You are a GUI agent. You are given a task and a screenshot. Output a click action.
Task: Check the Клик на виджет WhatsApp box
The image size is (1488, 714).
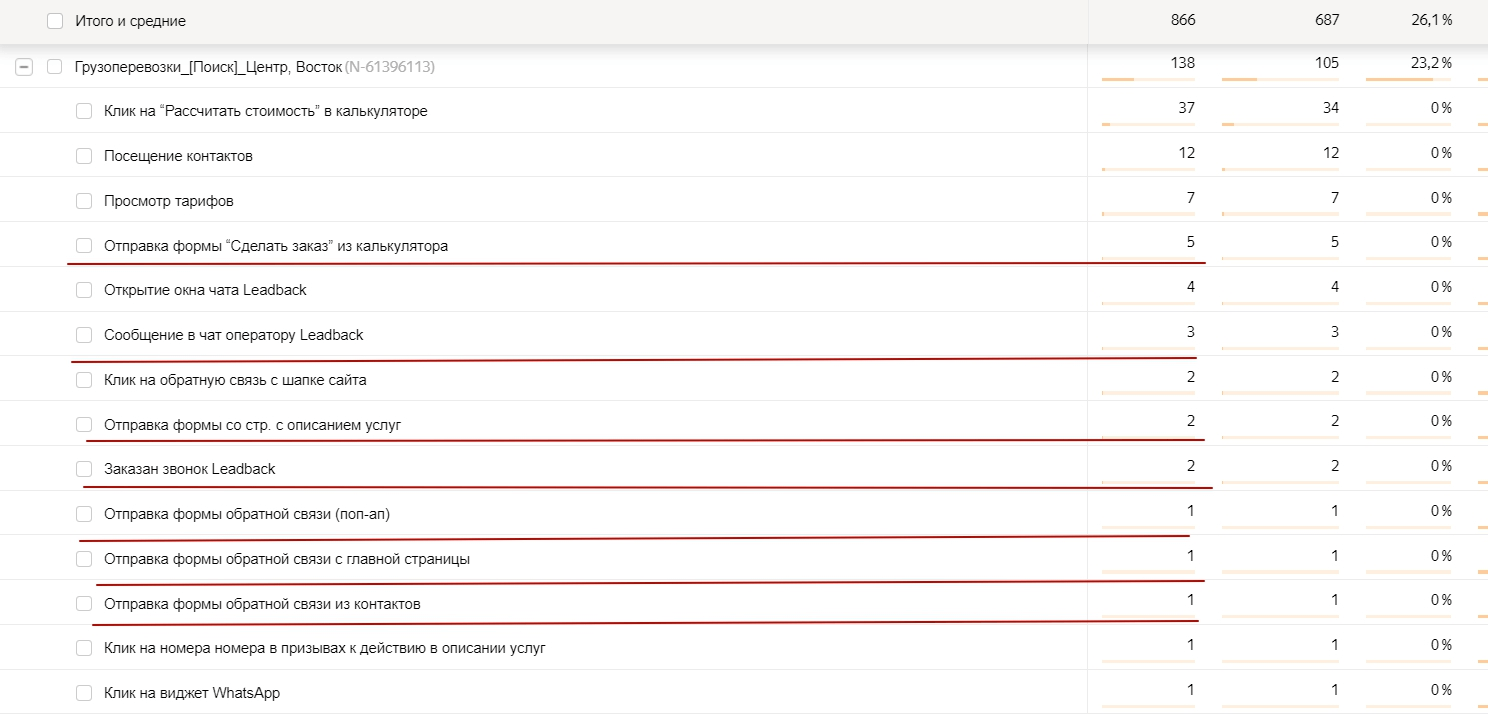tap(84, 693)
